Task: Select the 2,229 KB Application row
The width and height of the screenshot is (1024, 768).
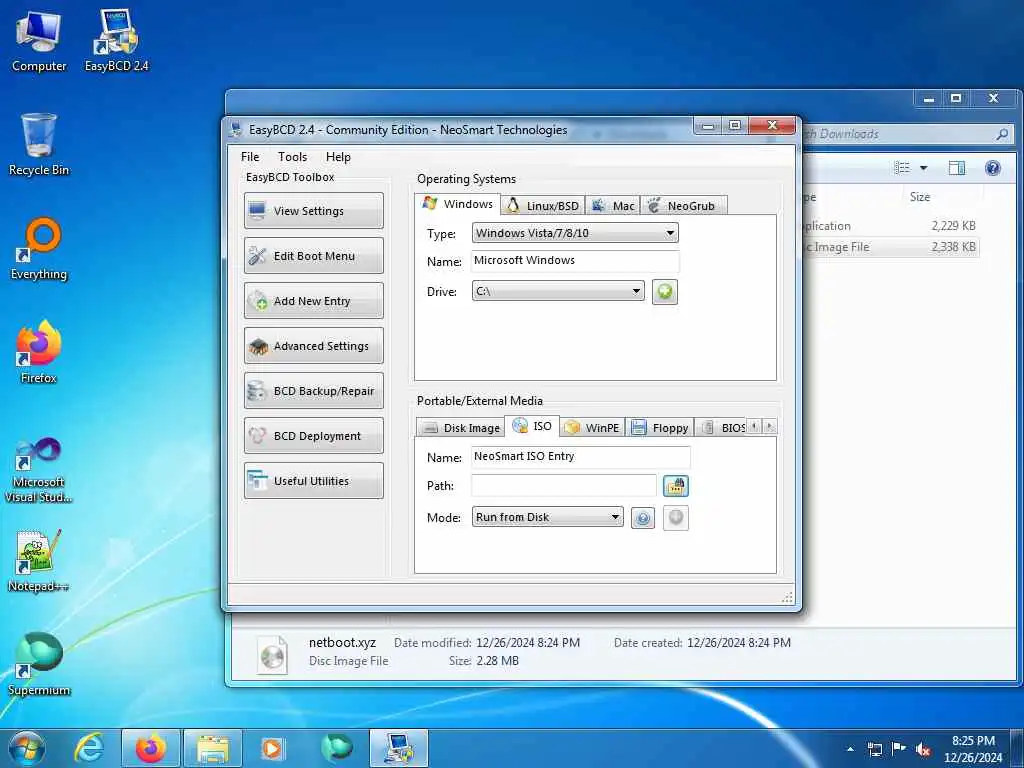Action: tap(891, 226)
